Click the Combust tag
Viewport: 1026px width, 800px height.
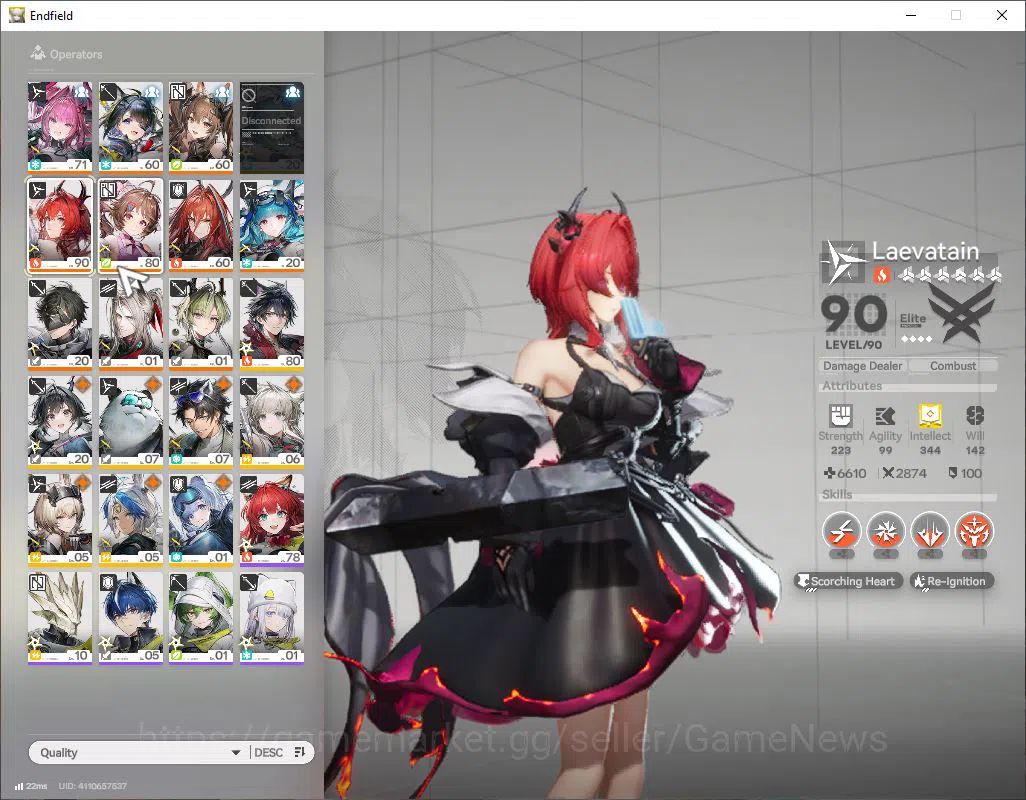(x=953, y=366)
